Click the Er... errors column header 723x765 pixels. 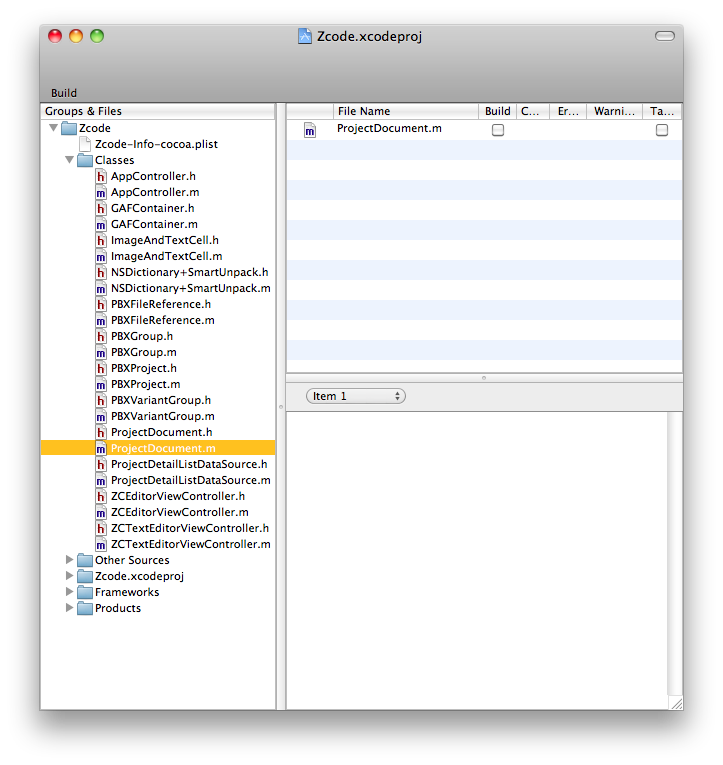pyautogui.click(x=568, y=111)
